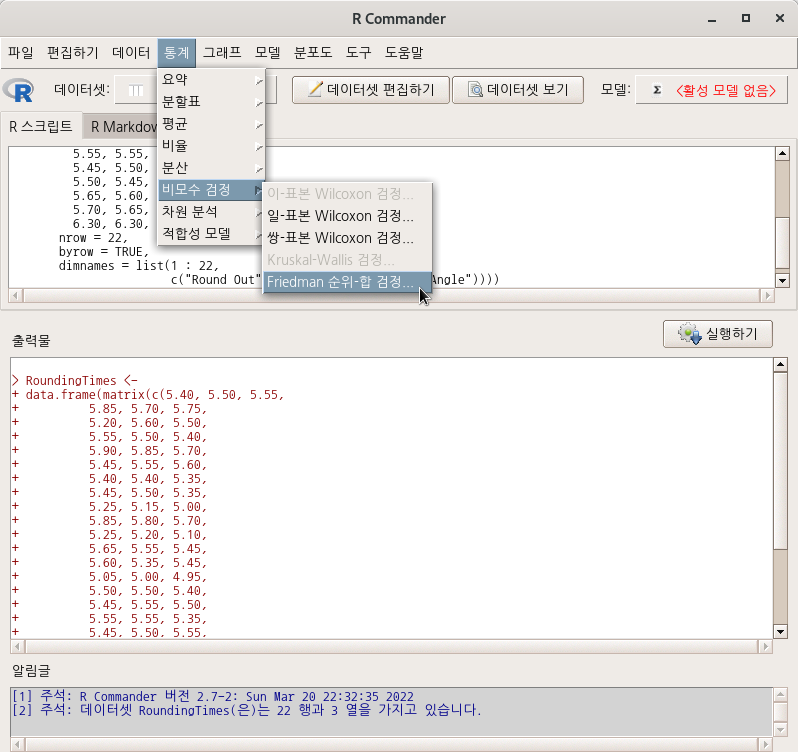Viewport: 798px width, 752px height.
Task: Click the 실행하기 button
Action: [x=718, y=334]
